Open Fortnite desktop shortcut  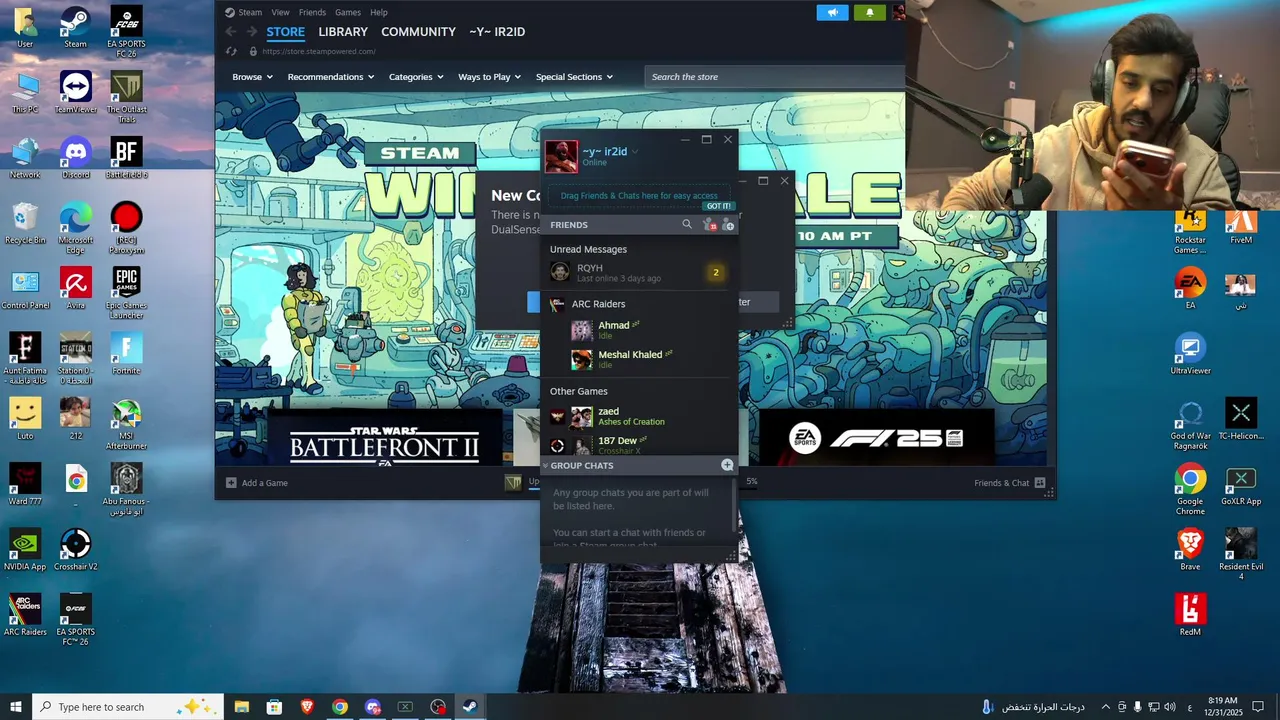(126, 354)
